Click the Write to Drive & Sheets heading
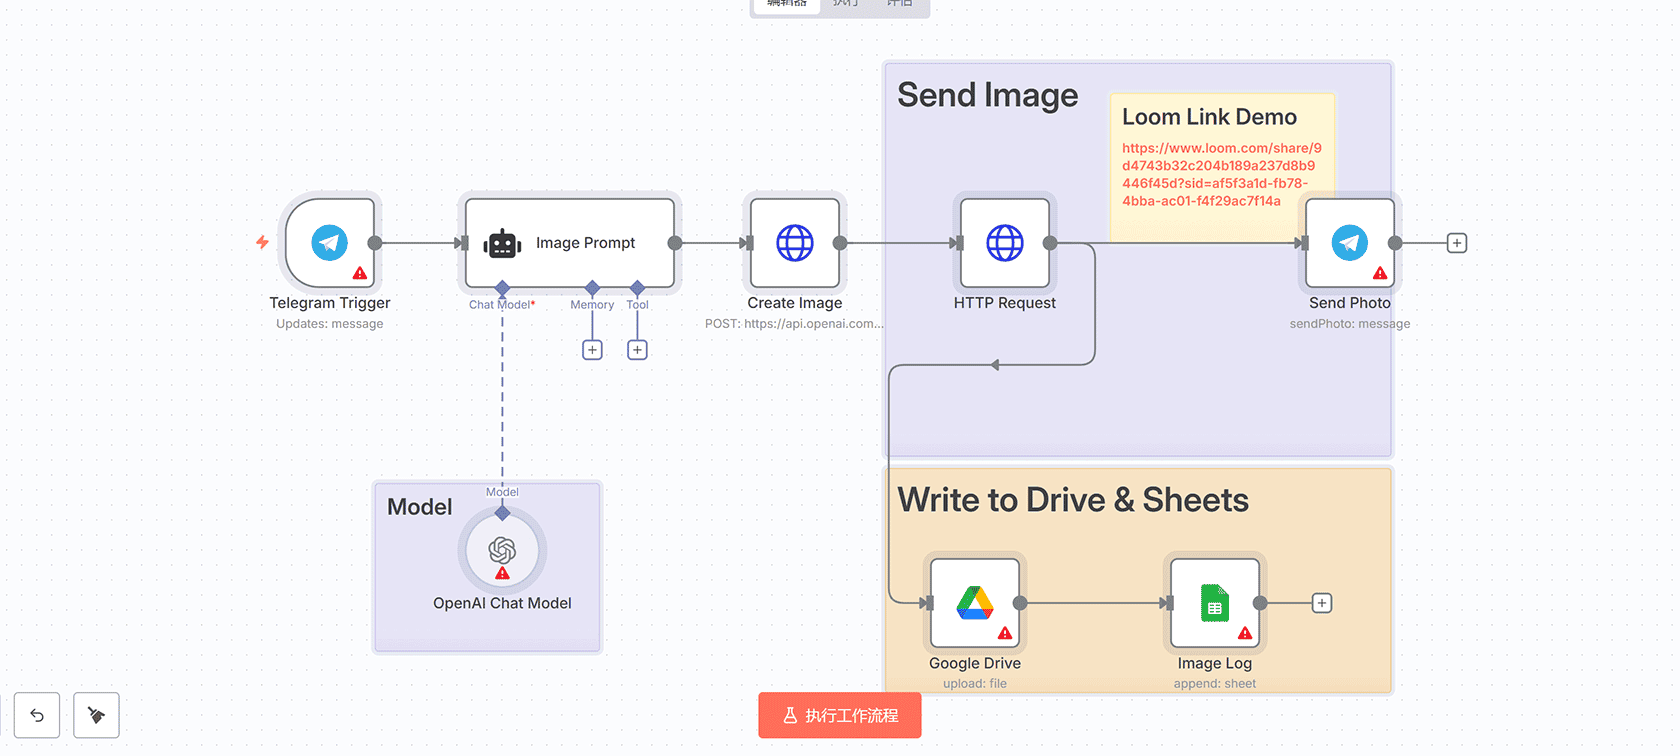This screenshot has height=756, width=1680. coord(1072,500)
